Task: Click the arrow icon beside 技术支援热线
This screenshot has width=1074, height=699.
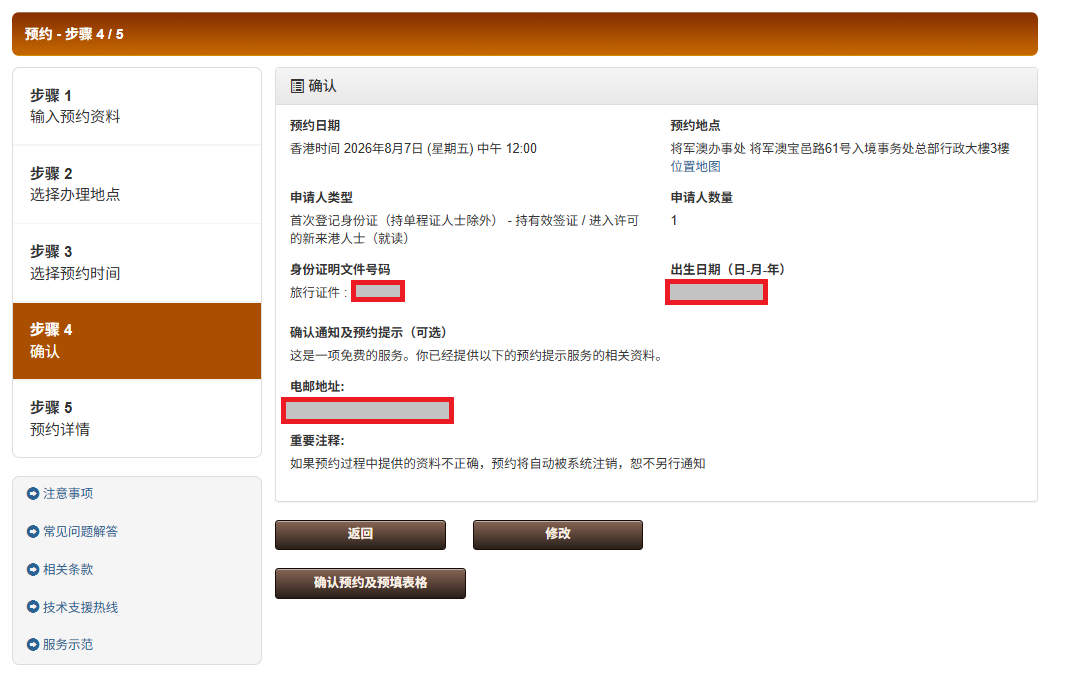Action: pos(32,607)
